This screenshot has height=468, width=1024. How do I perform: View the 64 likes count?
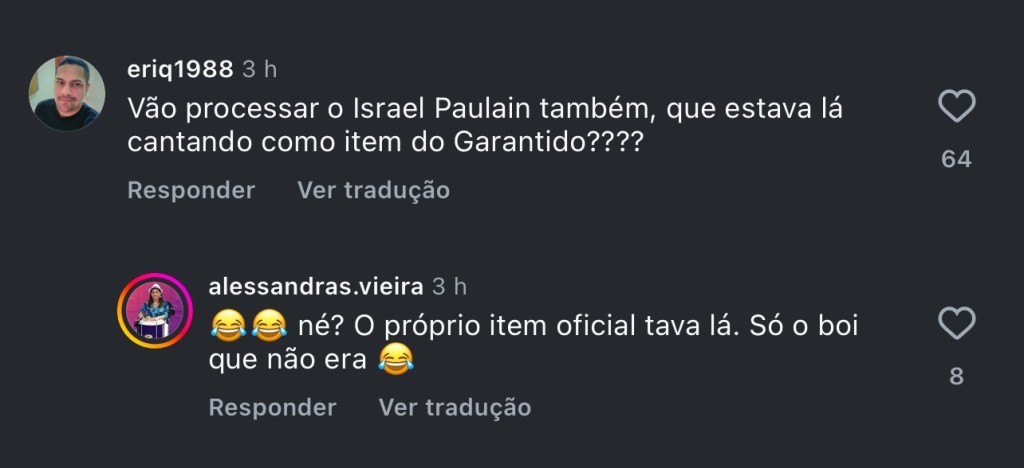point(956,159)
